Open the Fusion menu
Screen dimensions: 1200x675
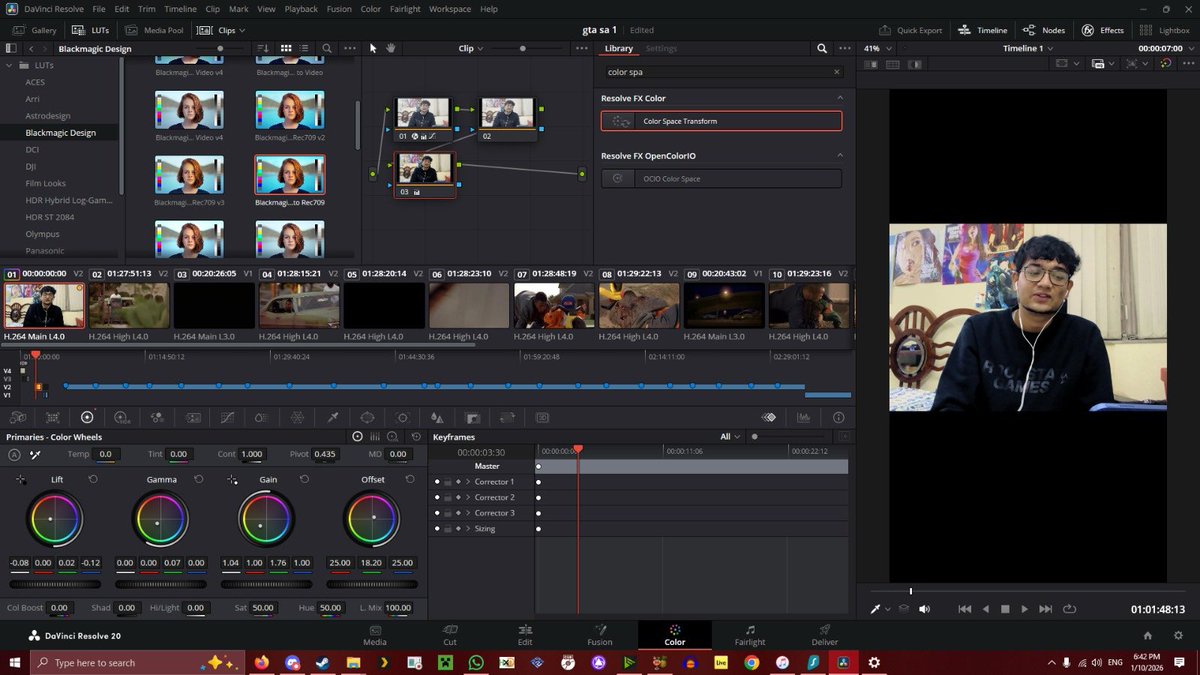(x=339, y=9)
